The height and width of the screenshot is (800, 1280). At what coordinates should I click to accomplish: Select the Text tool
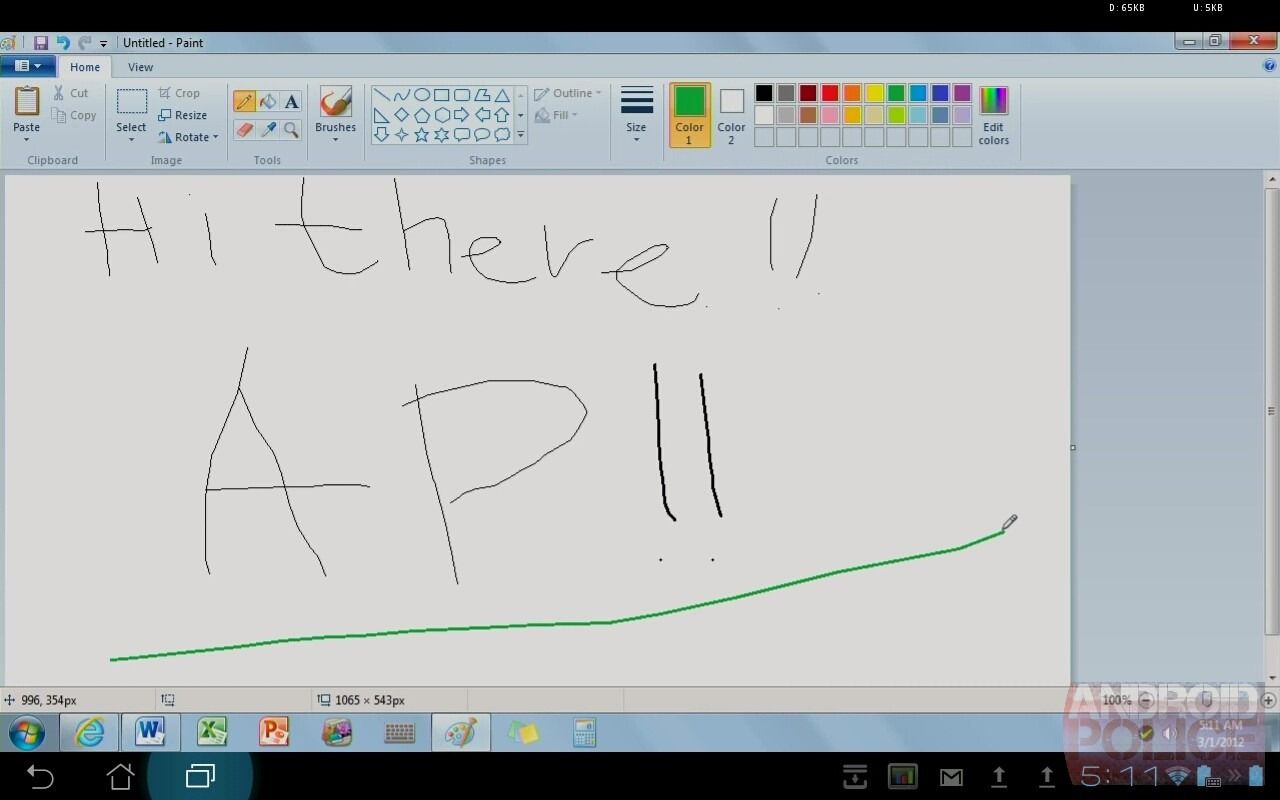[291, 101]
